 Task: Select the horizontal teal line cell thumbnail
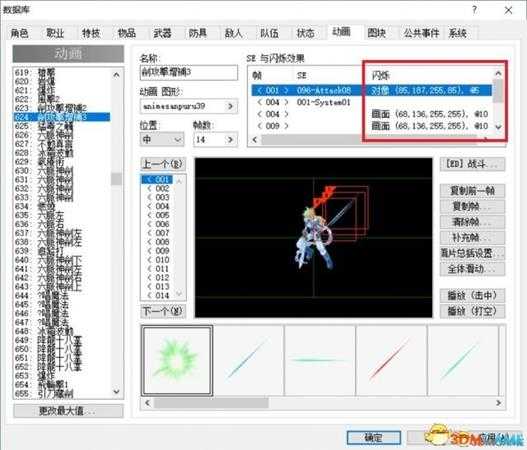(x=320, y=361)
